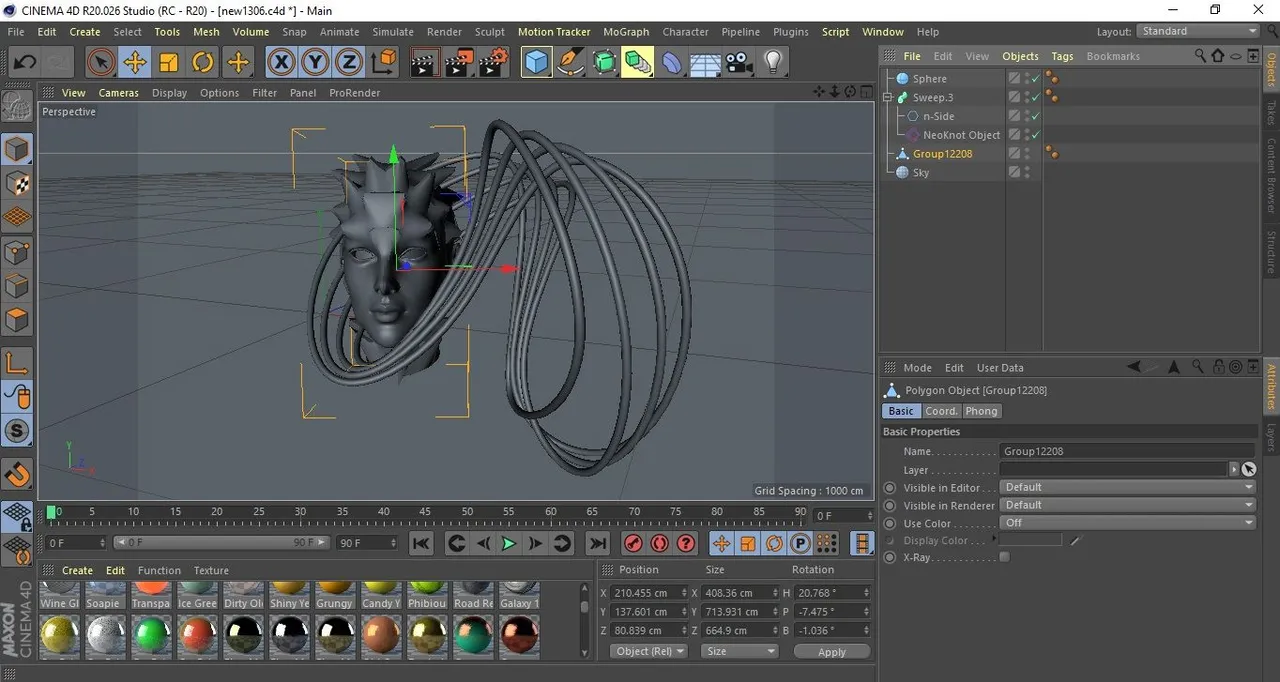Open the Use Color dropdown
The height and width of the screenshot is (682, 1280).
1128,523
